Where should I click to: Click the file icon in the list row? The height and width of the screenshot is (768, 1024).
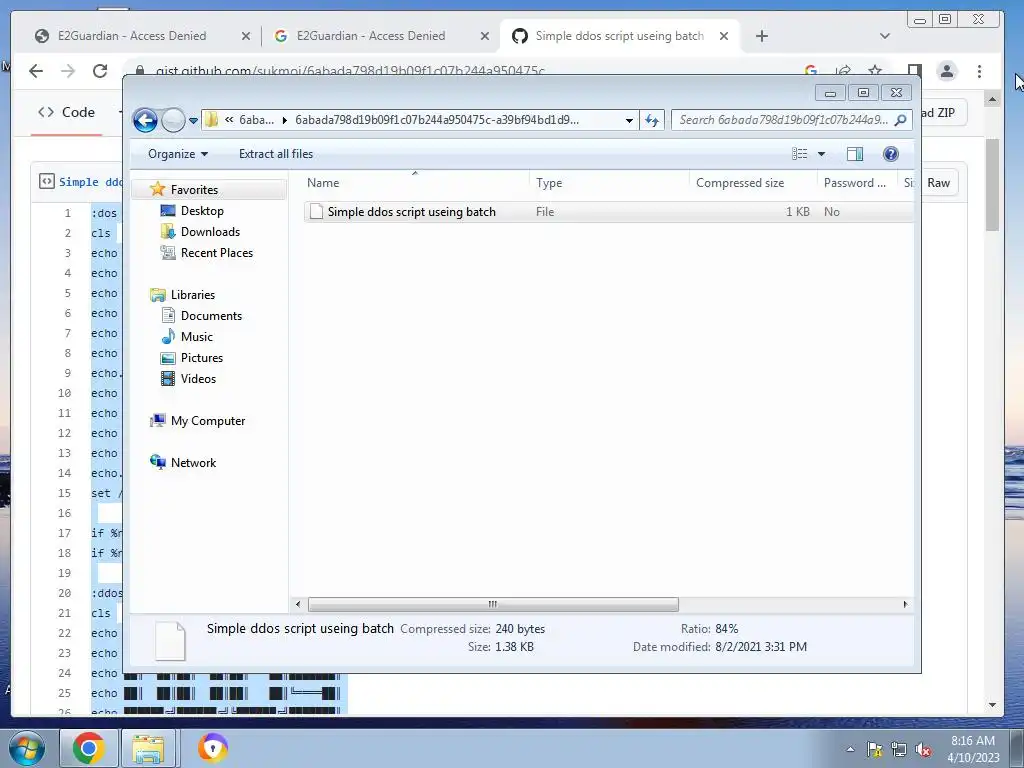(316, 212)
